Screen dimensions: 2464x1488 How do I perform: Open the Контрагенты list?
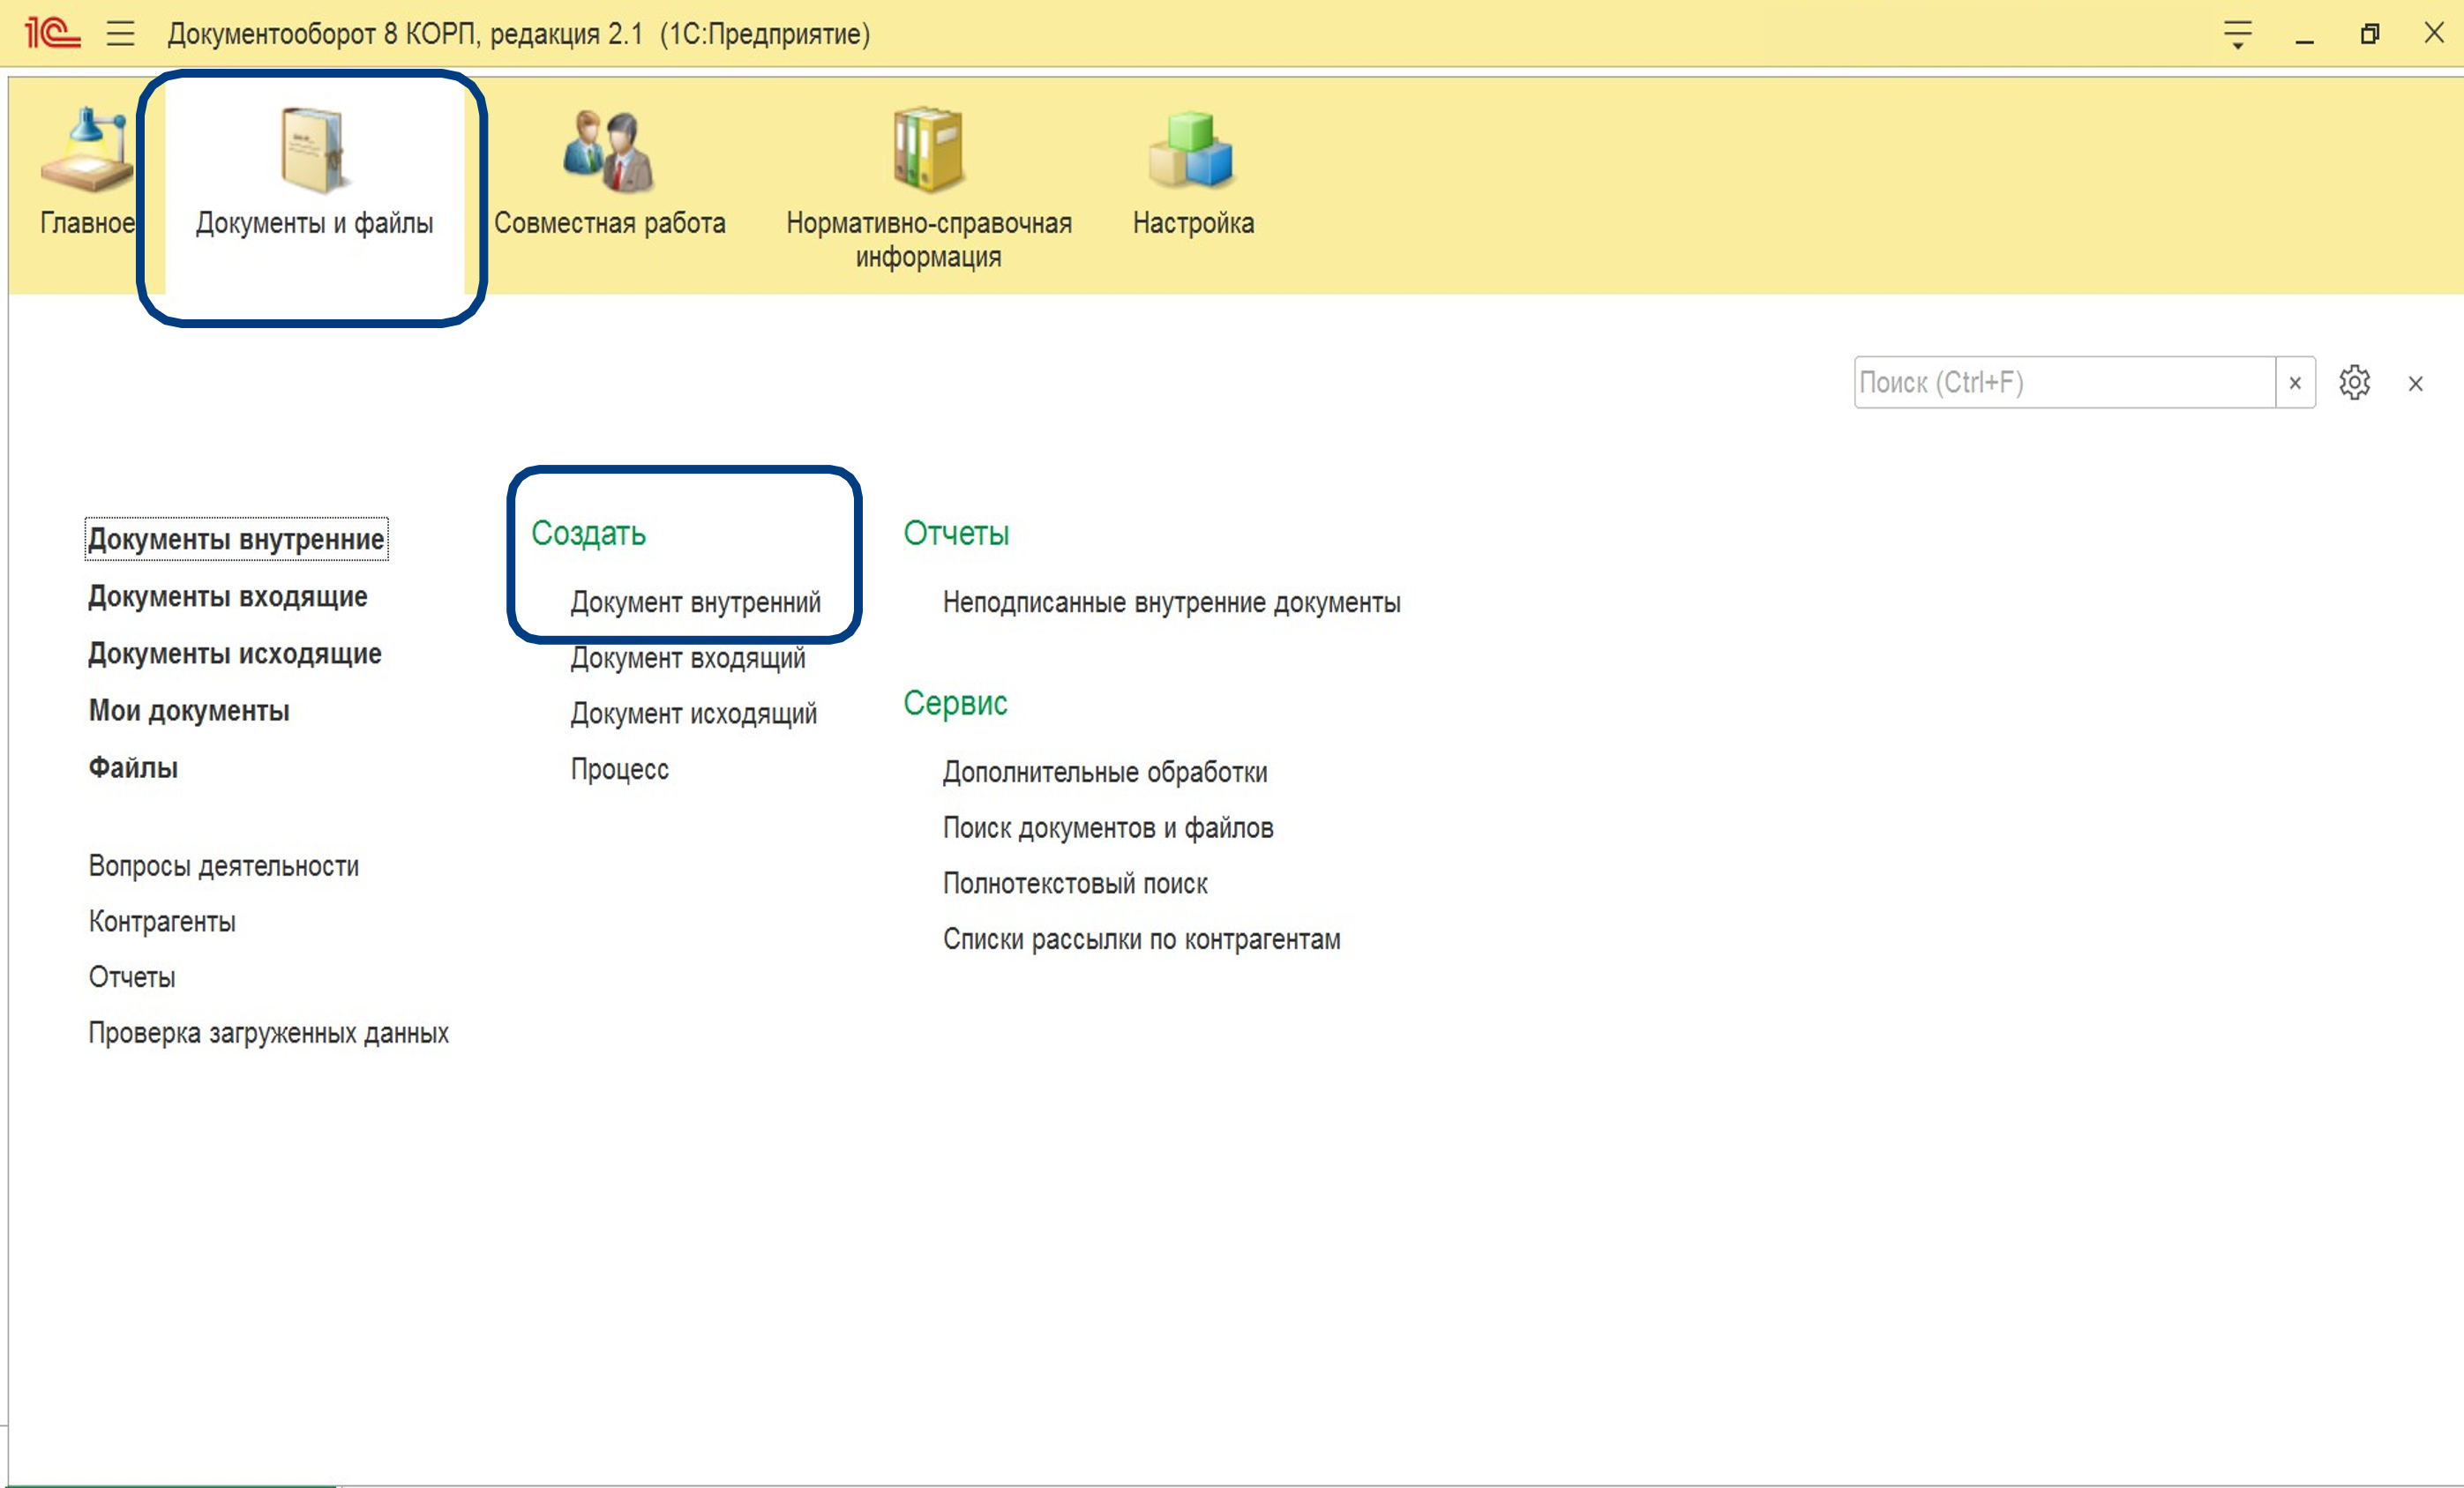[162, 922]
